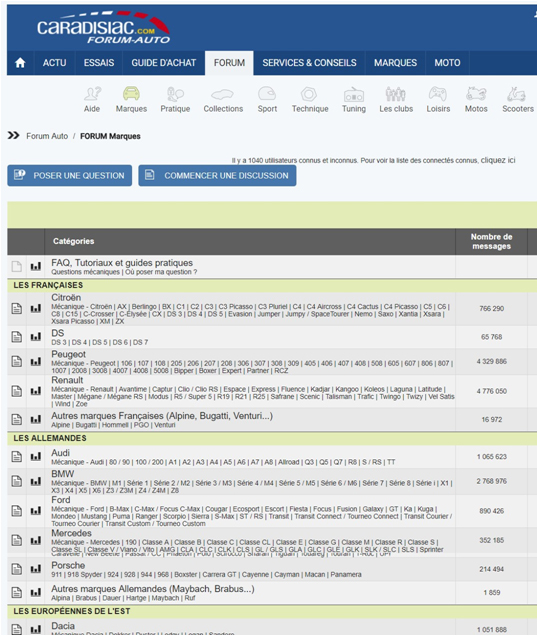Open the Citroën forum category
The width and height of the screenshot is (538, 636).
click(66, 298)
